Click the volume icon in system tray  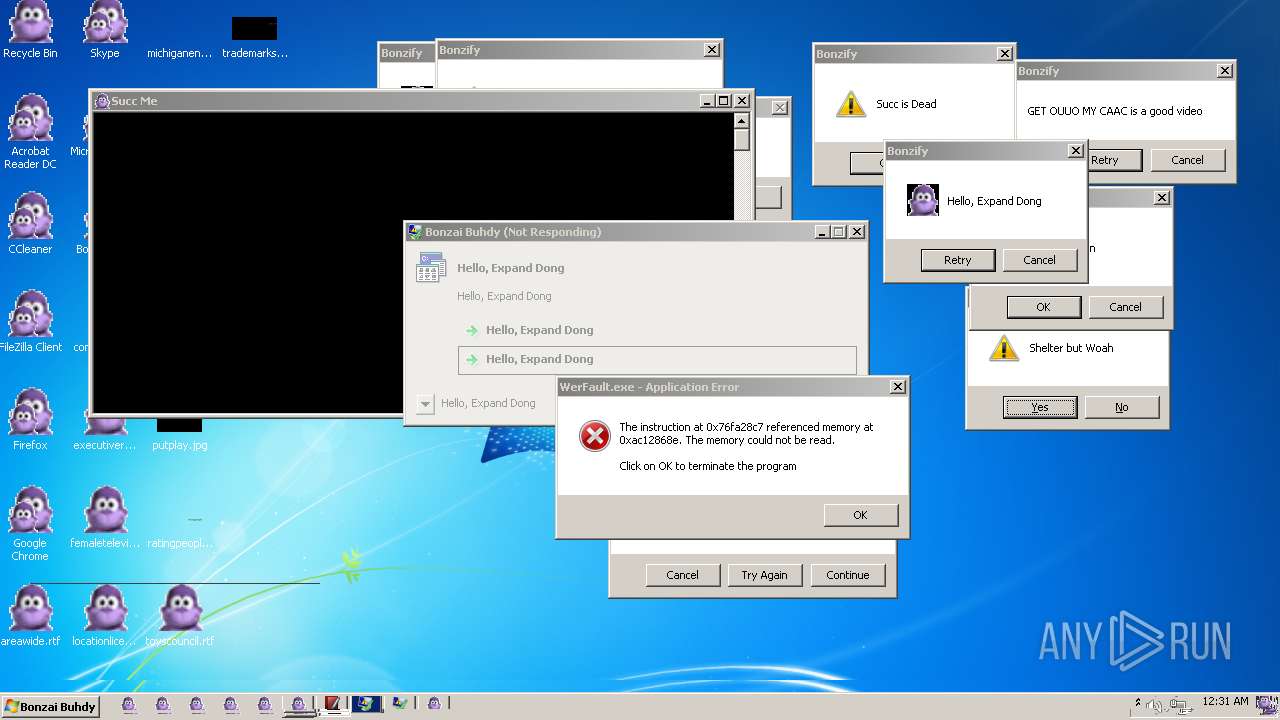(1157, 705)
